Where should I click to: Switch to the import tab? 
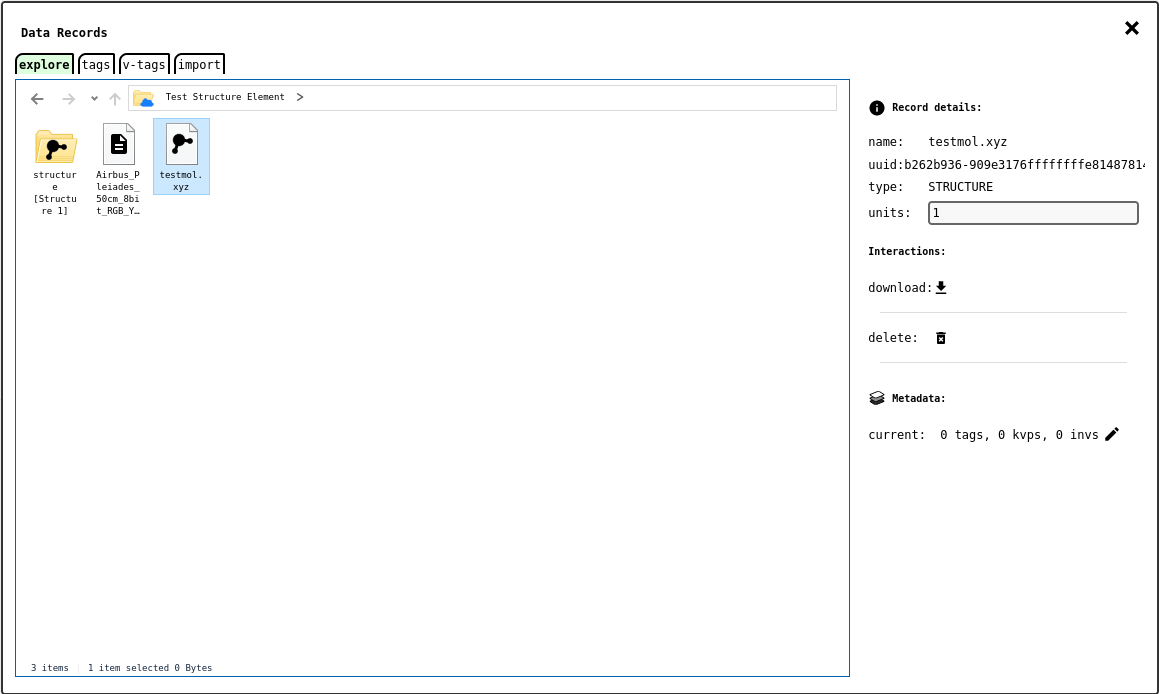coord(199,65)
